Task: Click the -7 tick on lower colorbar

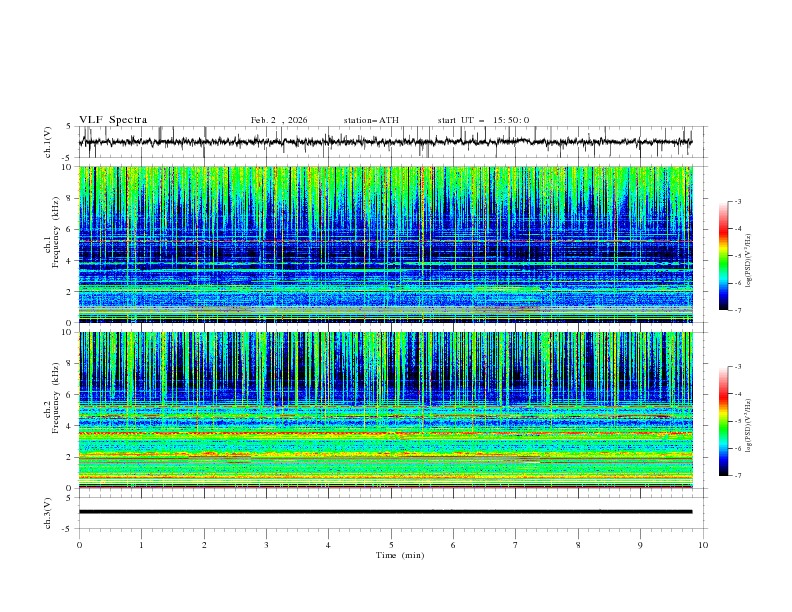Action: [x=736, y=475]
